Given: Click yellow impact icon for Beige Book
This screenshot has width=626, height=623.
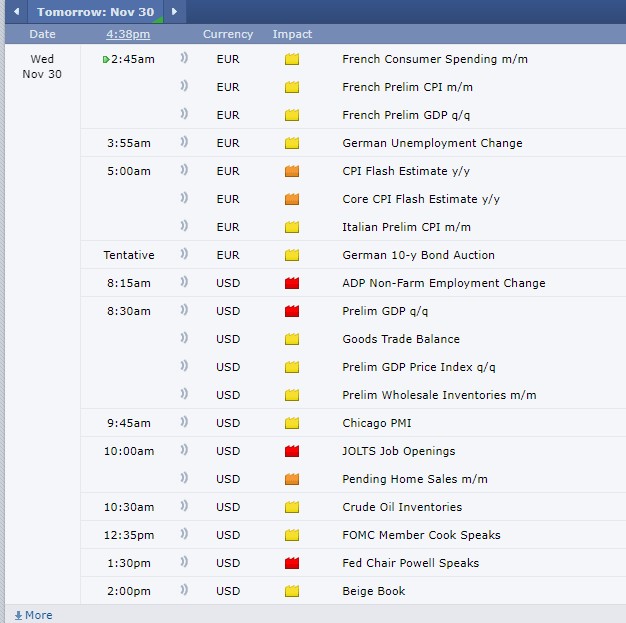Looking at the screenshot, I should [x=292, y=591].
